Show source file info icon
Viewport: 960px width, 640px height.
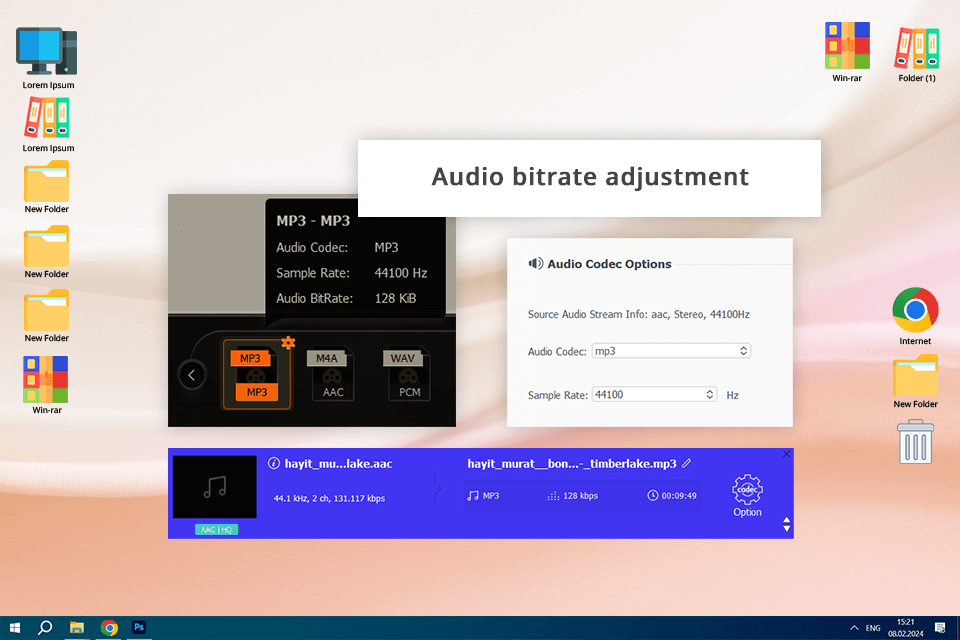pos(274,464)
